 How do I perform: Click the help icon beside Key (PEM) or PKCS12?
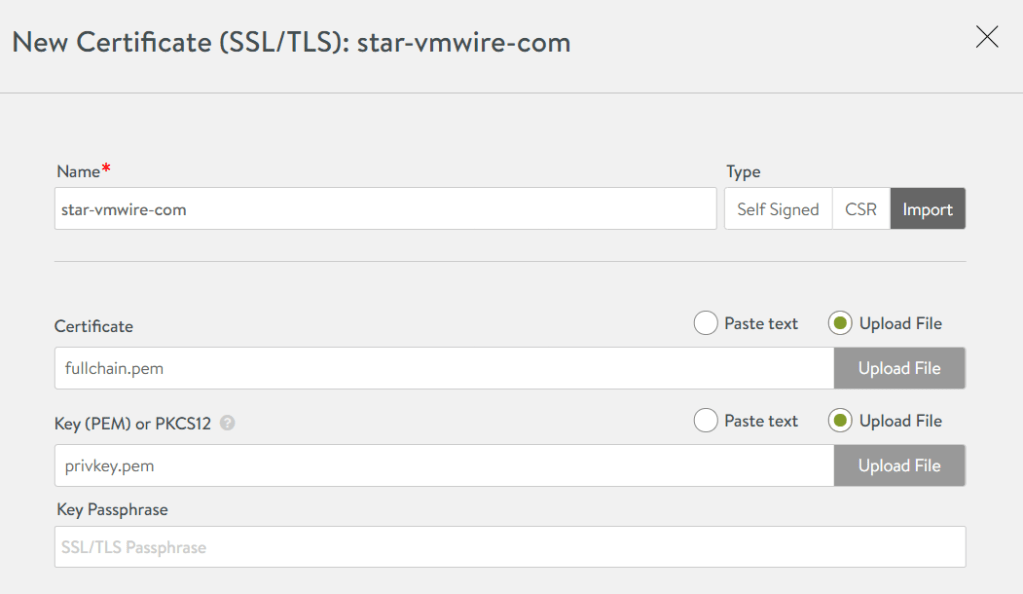227,423
